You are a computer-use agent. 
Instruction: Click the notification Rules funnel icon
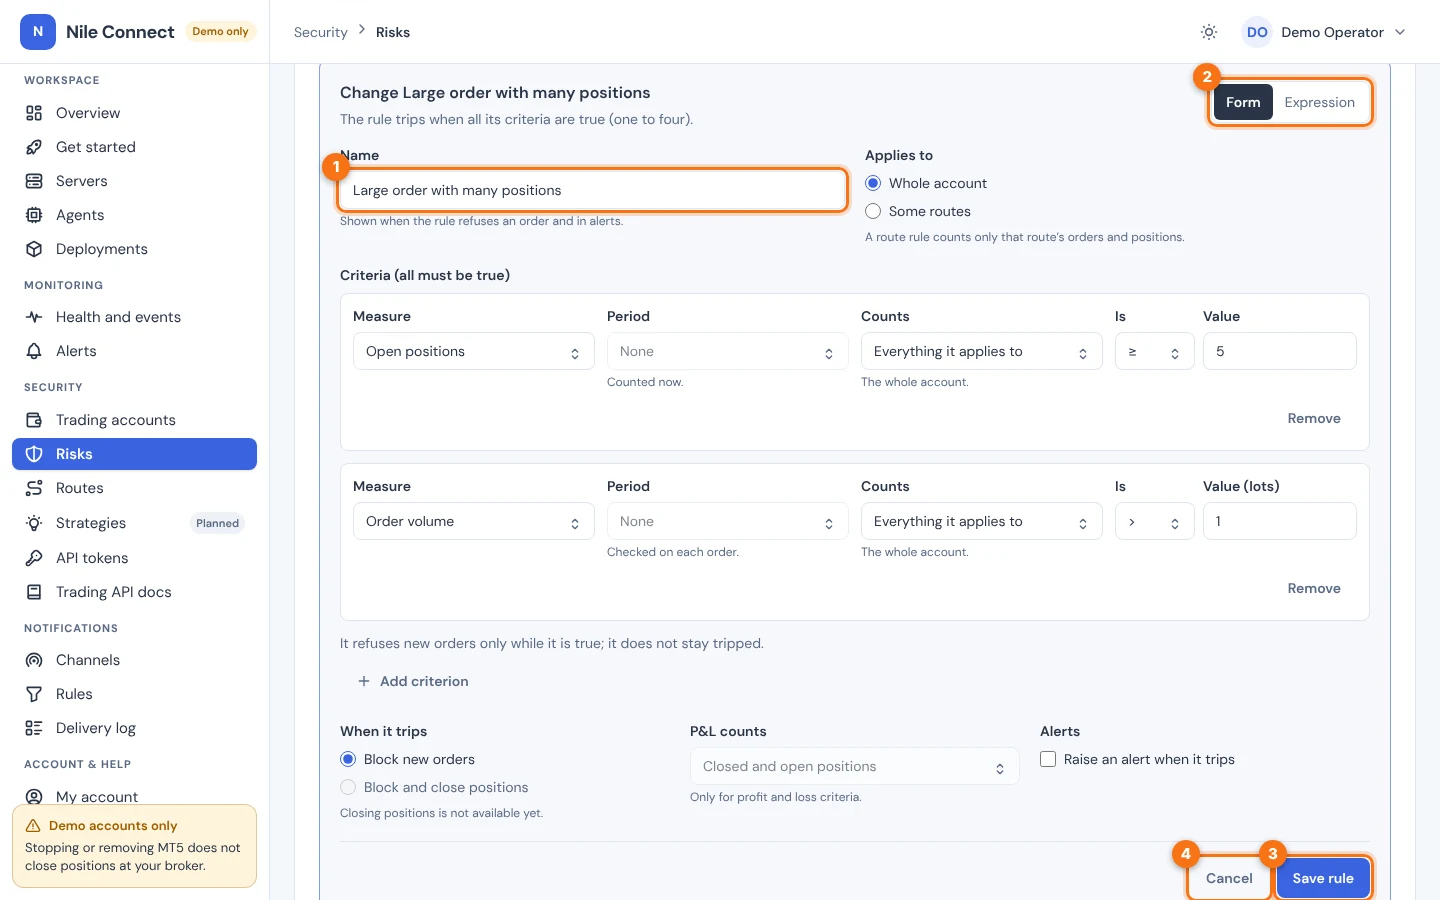pos(34,694)
